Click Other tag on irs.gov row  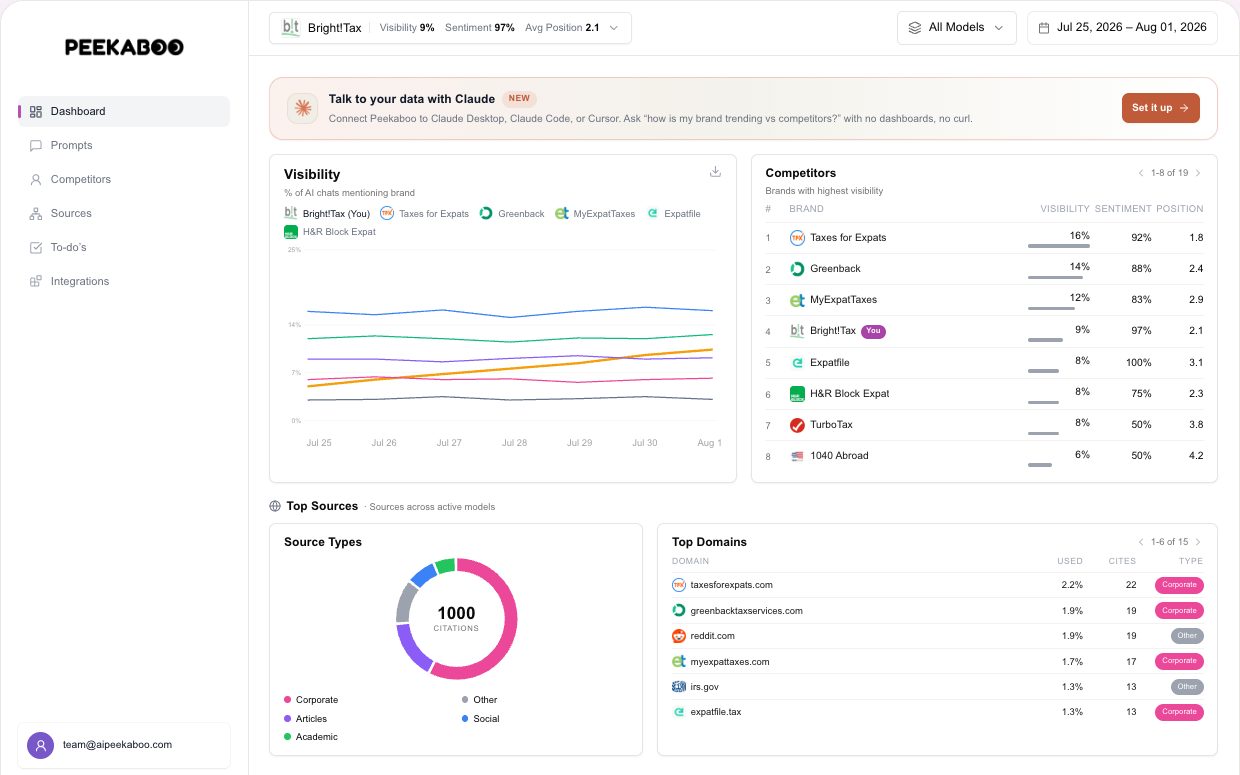[1187, 687]
